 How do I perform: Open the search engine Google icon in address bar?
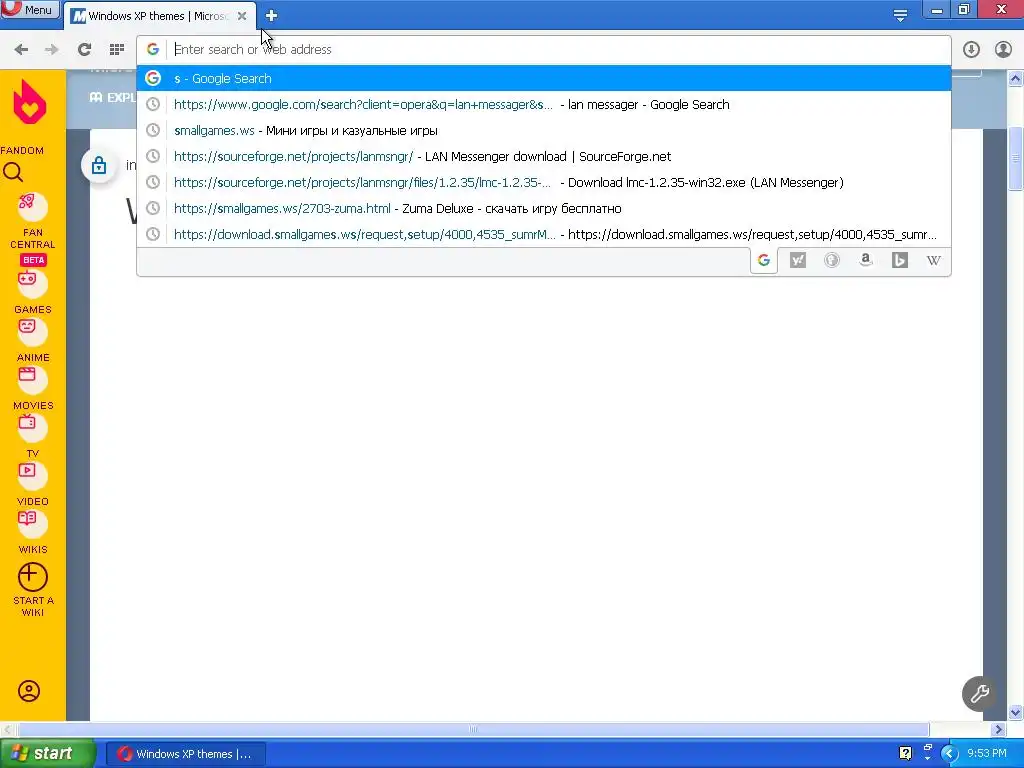coord(153,50)
